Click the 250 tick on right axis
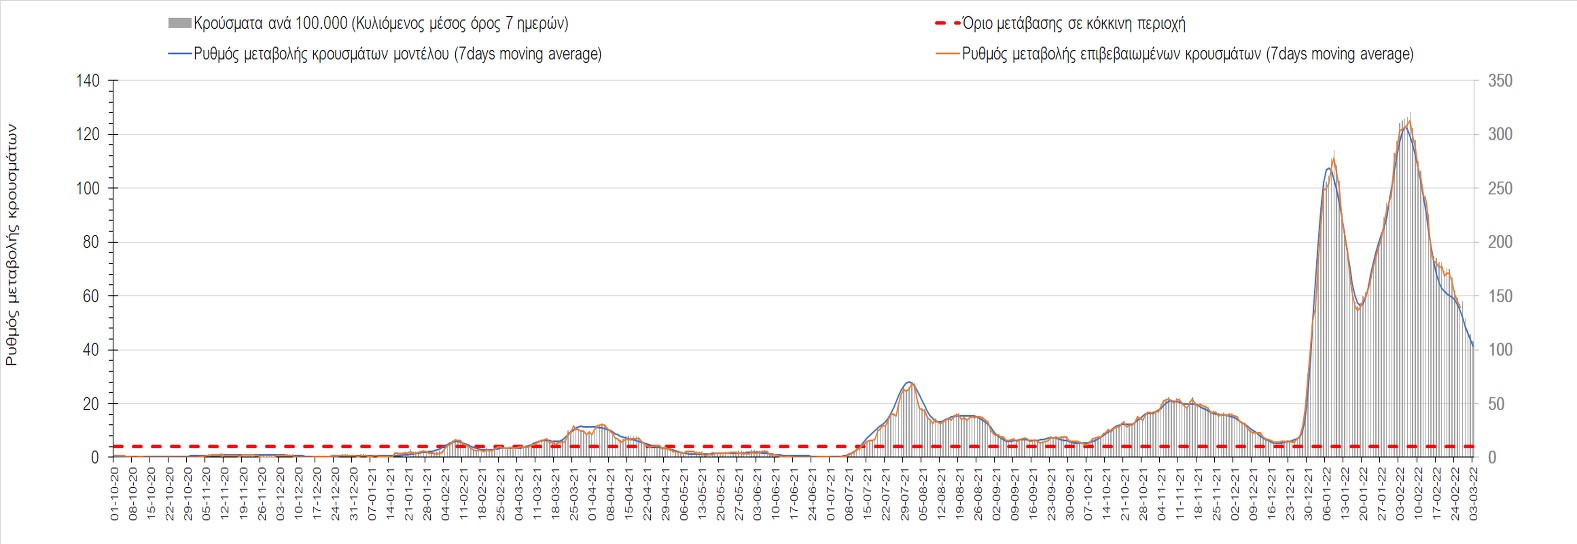Image resolution: width=1577 pixels, height=544 pixels. point(1500,188)
